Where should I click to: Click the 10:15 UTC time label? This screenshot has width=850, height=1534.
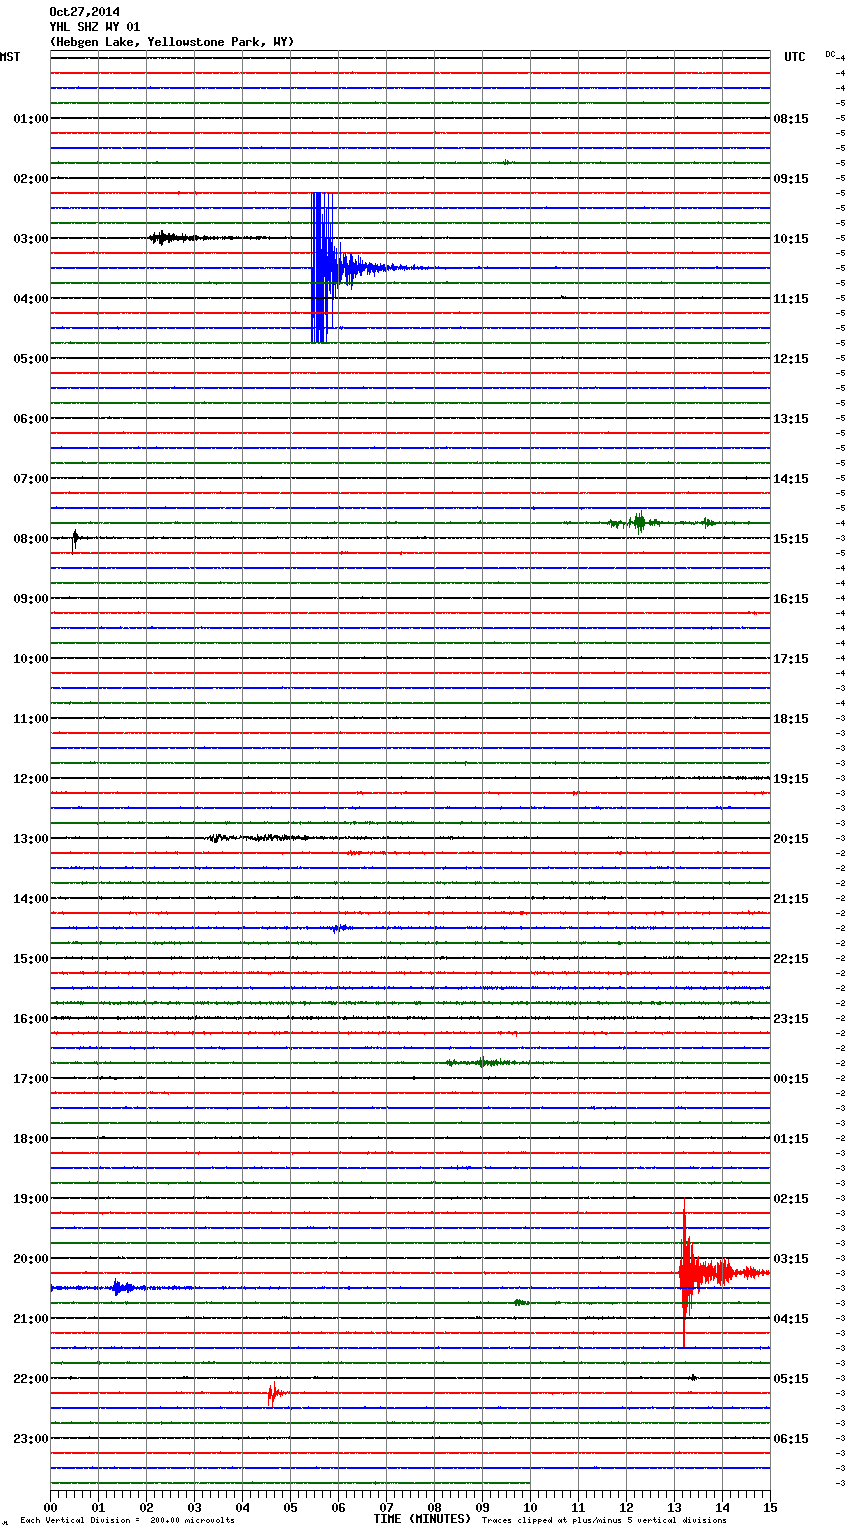tap(791, 239)
